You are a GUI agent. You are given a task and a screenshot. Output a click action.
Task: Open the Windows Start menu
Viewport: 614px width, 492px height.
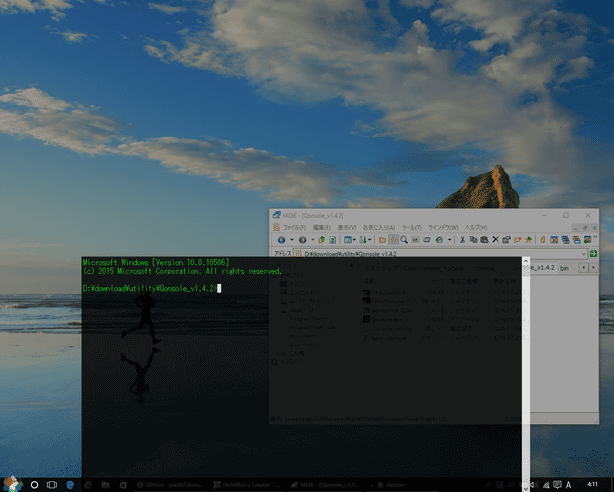(12, 484)
